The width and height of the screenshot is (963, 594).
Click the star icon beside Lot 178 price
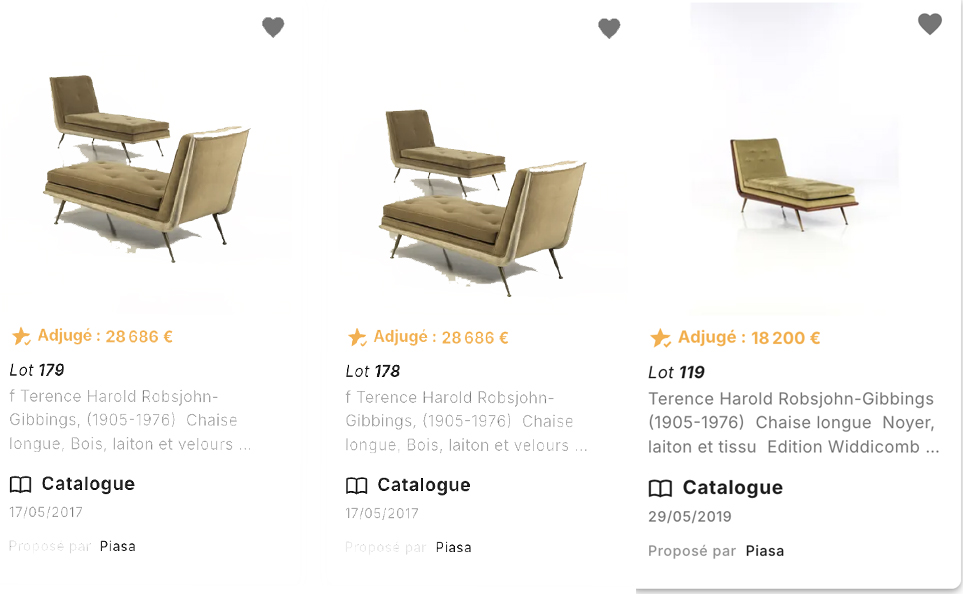pos(357,338)
